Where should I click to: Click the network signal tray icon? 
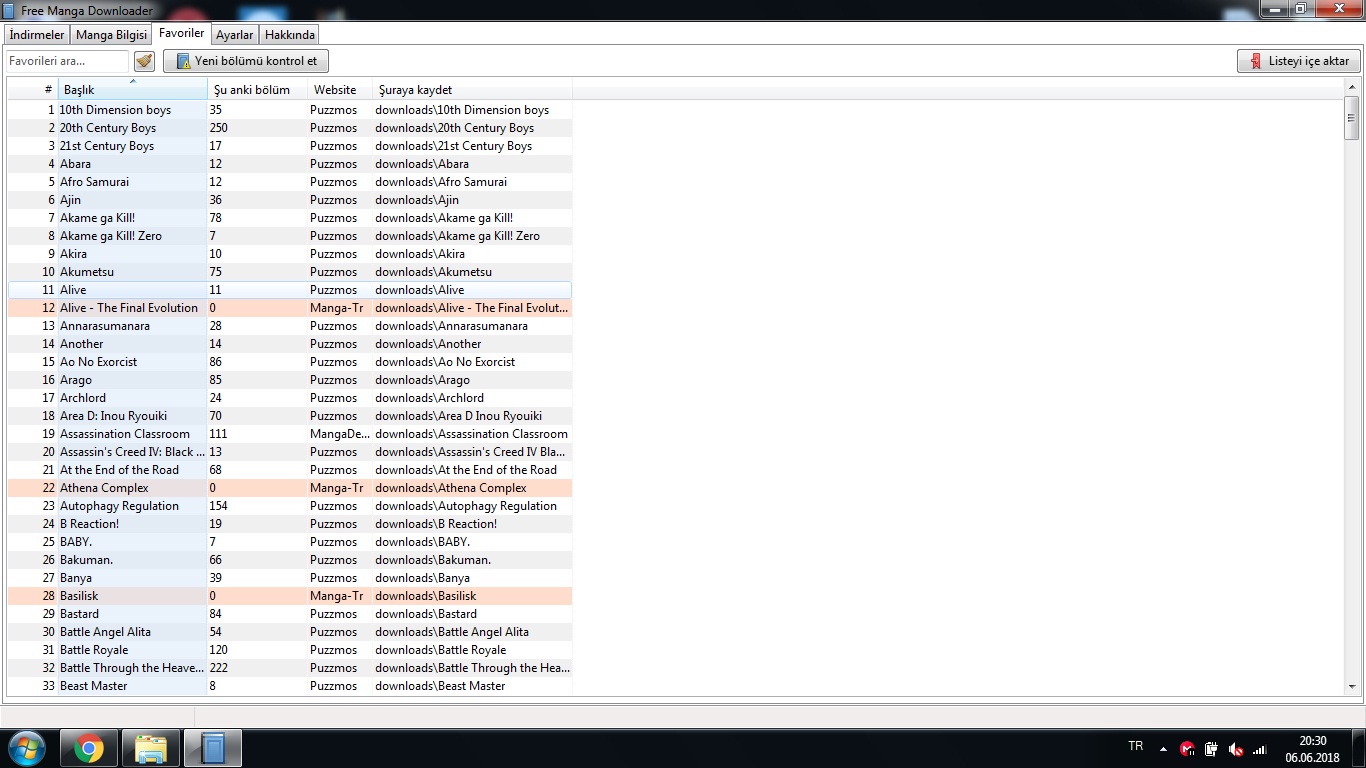[x=1260, y=749]
